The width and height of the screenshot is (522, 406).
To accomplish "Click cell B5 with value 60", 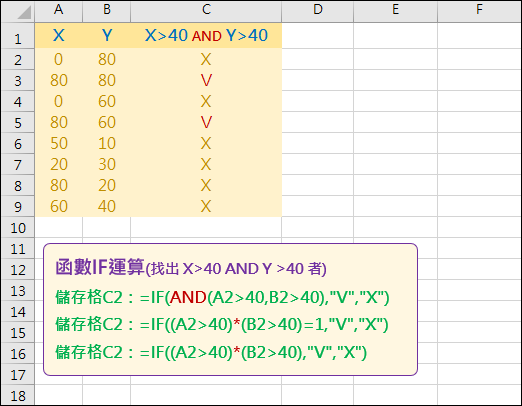I will pos(107,122).
